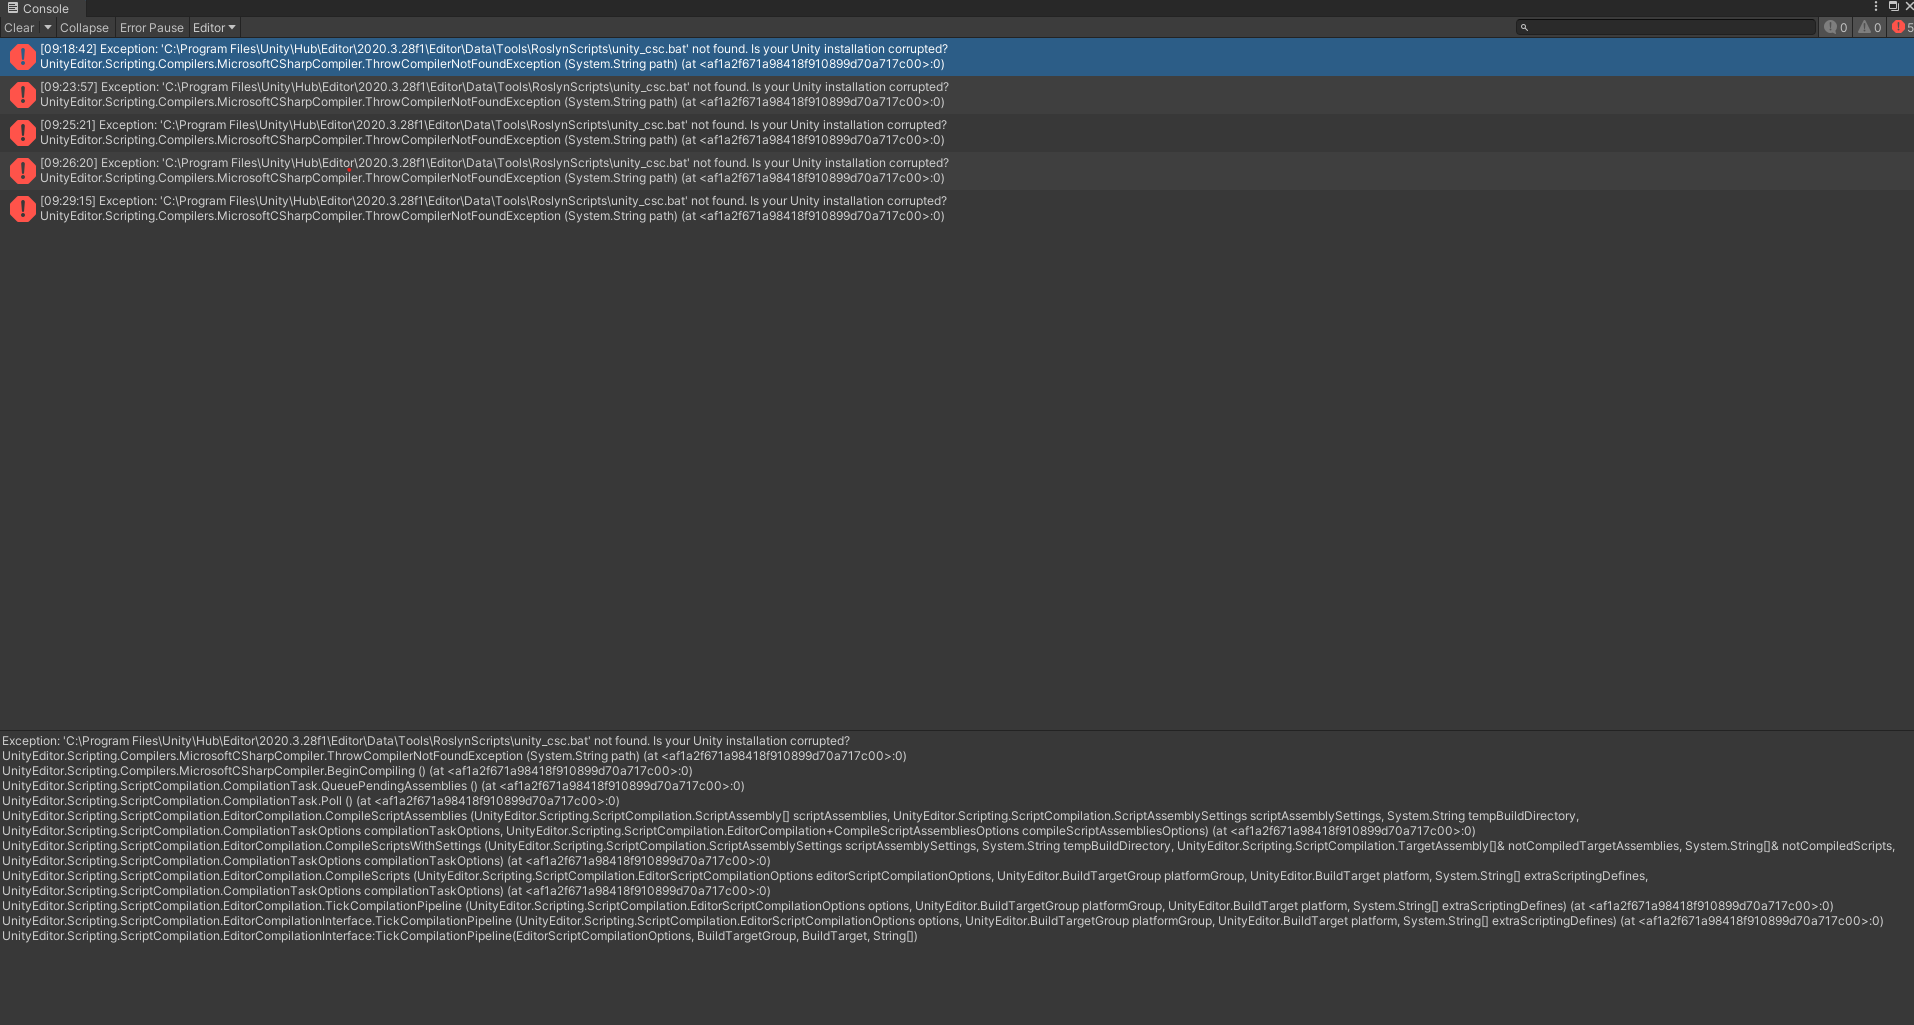Toggle error message filter showing 5
Screen dimensions: 1914x1025
pos(1901,28)
